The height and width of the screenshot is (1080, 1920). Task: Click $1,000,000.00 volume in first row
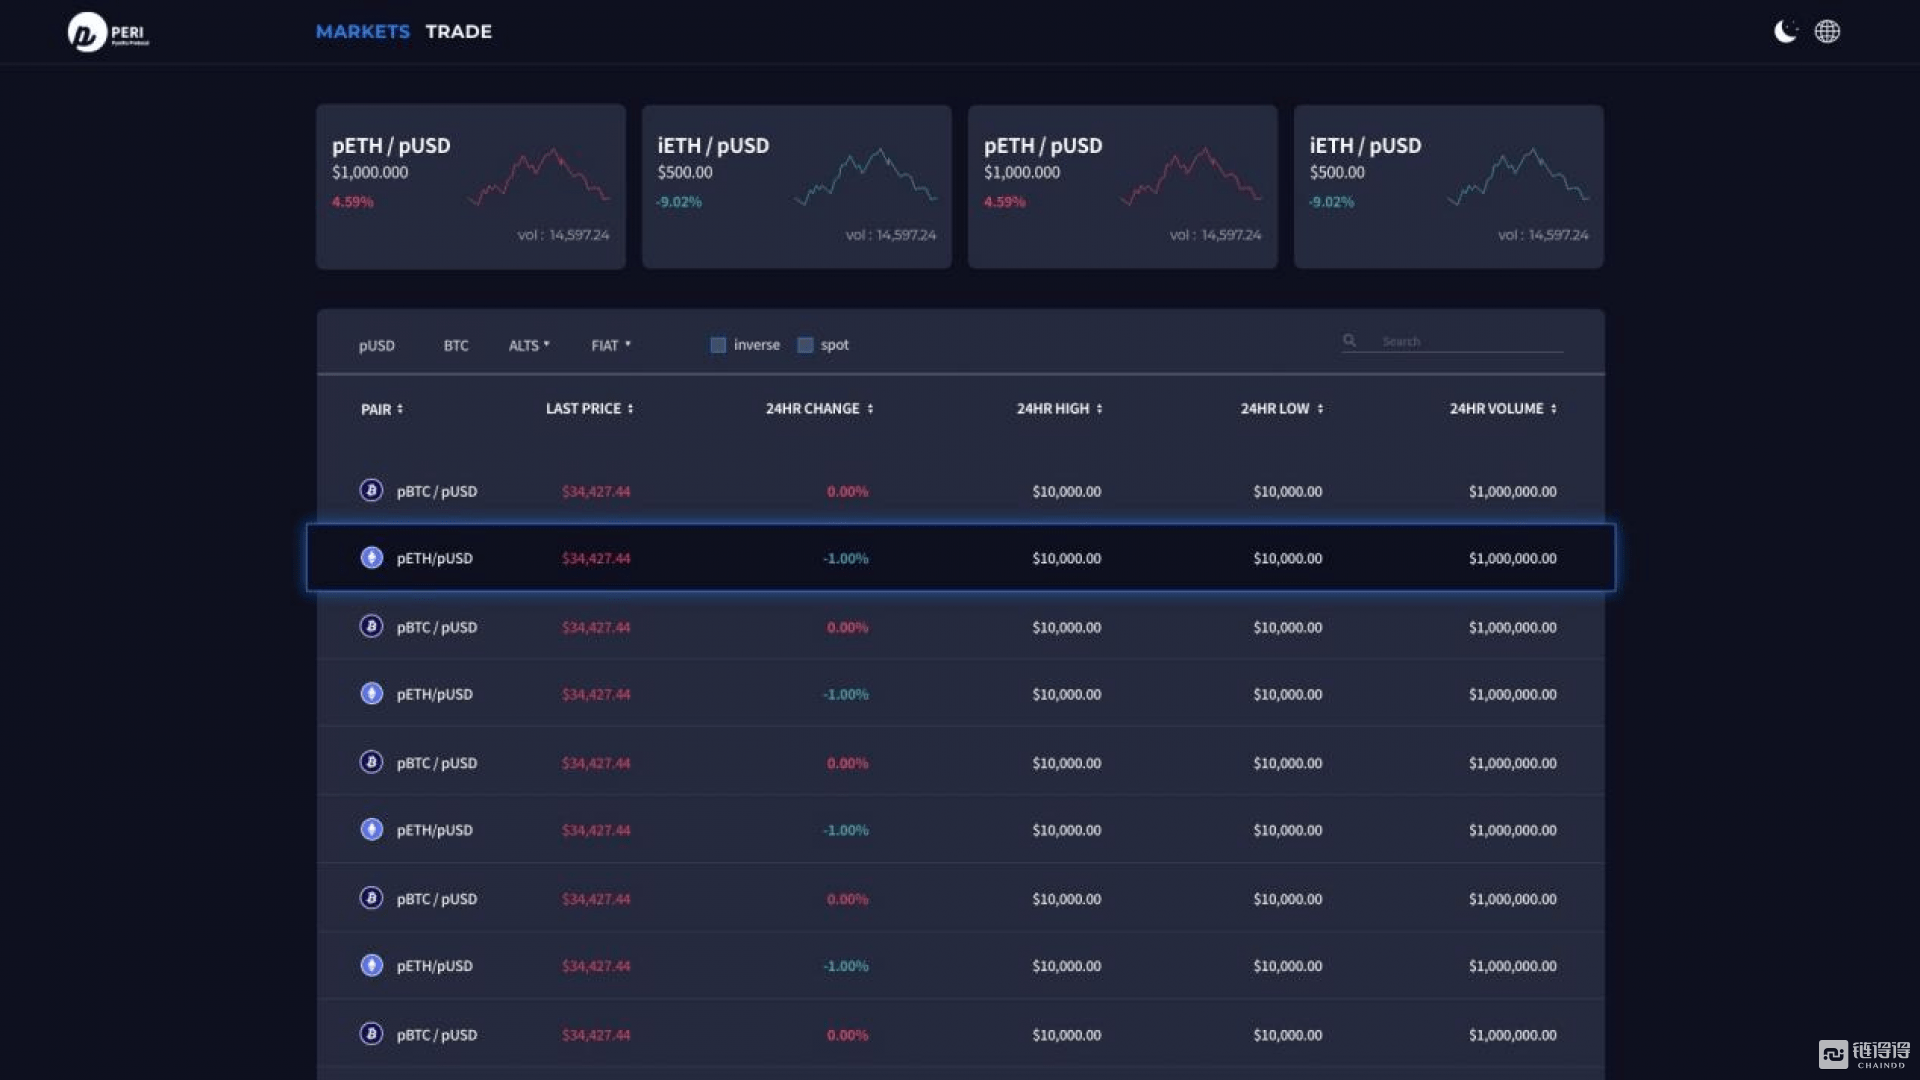coord(1513,491)
